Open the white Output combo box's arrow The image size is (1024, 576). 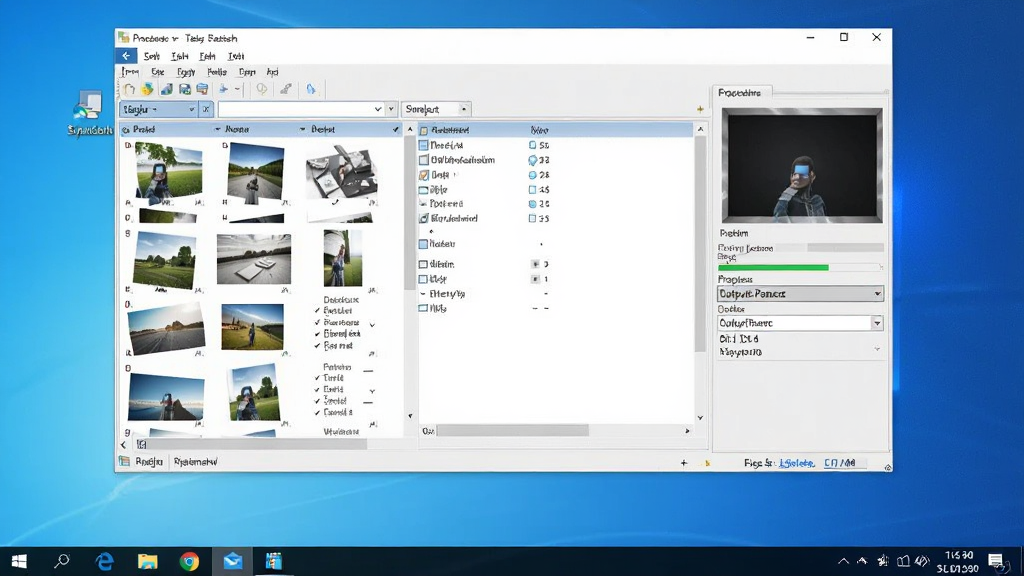877,323
